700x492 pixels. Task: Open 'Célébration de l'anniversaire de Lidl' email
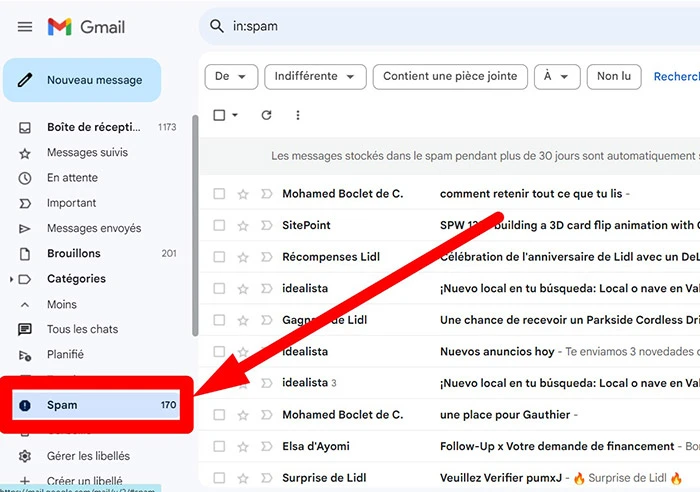pyautogui.click(x=570, y=257)
